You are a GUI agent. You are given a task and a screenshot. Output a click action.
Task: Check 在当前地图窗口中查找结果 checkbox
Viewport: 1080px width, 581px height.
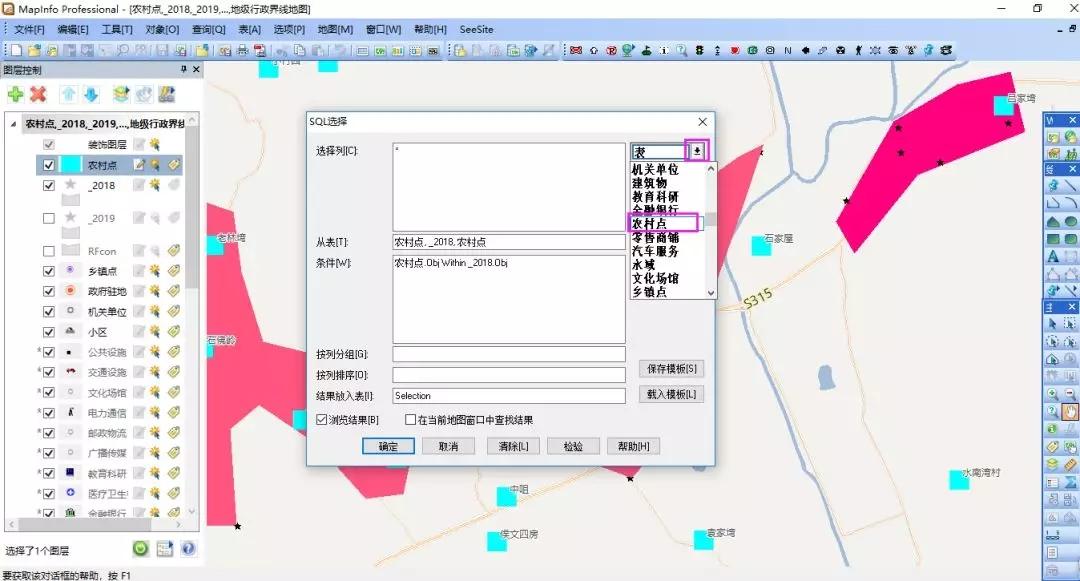tap(411, 419)
